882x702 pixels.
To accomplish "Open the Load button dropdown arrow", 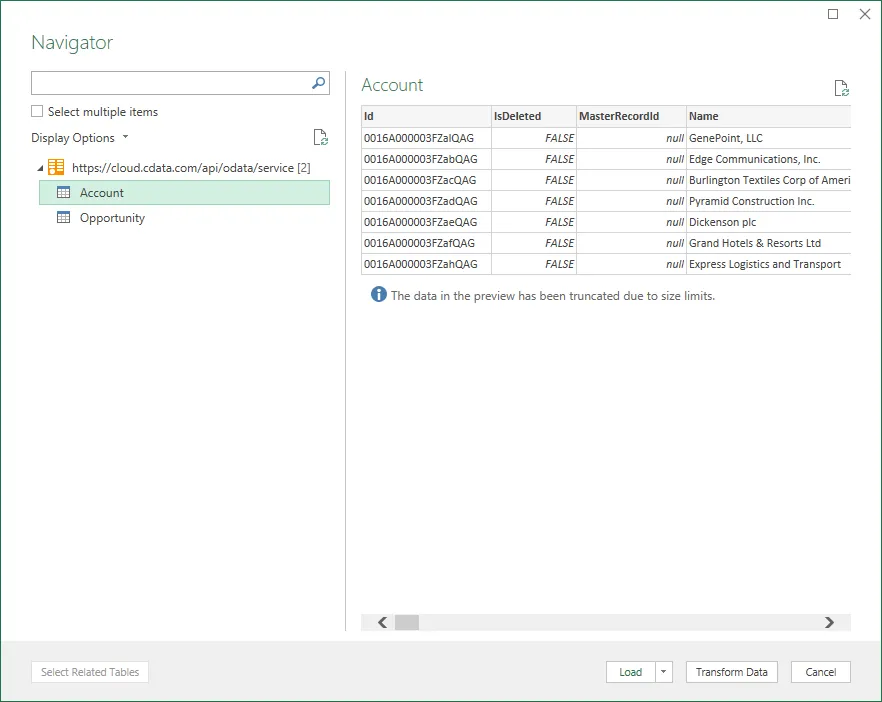I will click(x=665, y=672).
